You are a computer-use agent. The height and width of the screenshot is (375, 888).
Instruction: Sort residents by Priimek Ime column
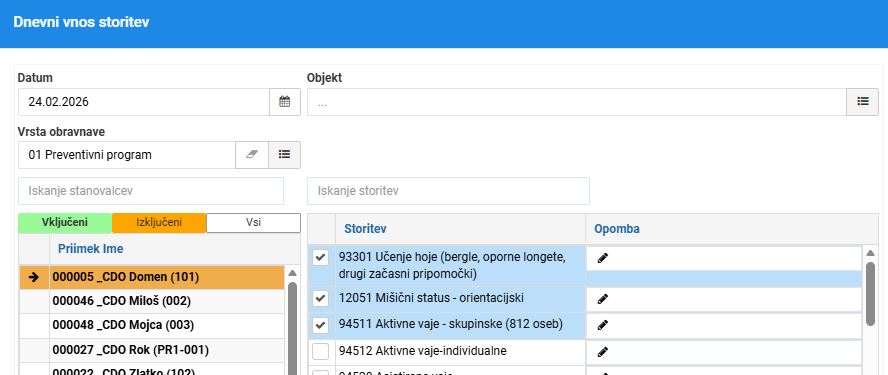[91, 249]
